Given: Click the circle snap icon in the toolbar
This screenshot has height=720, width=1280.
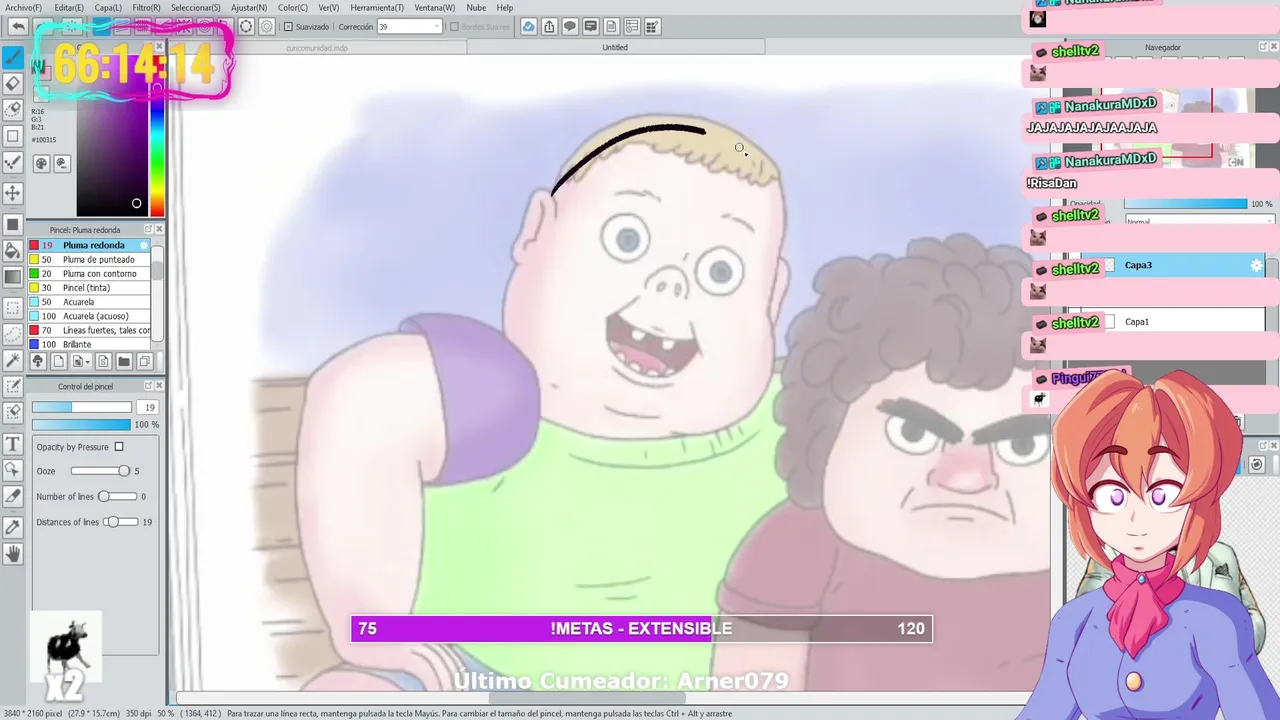Looking at the screenshot, I should (x=246, y=27).
